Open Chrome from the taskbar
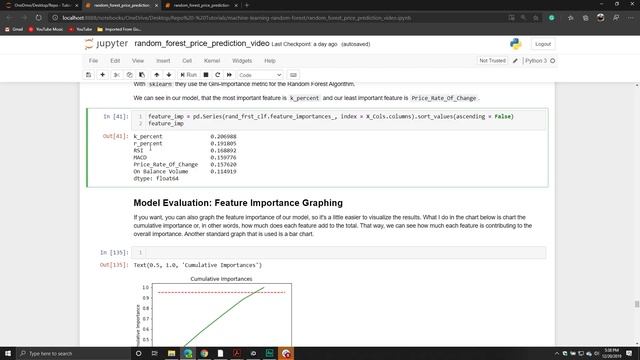640x360 pixels. pos(204,353)
